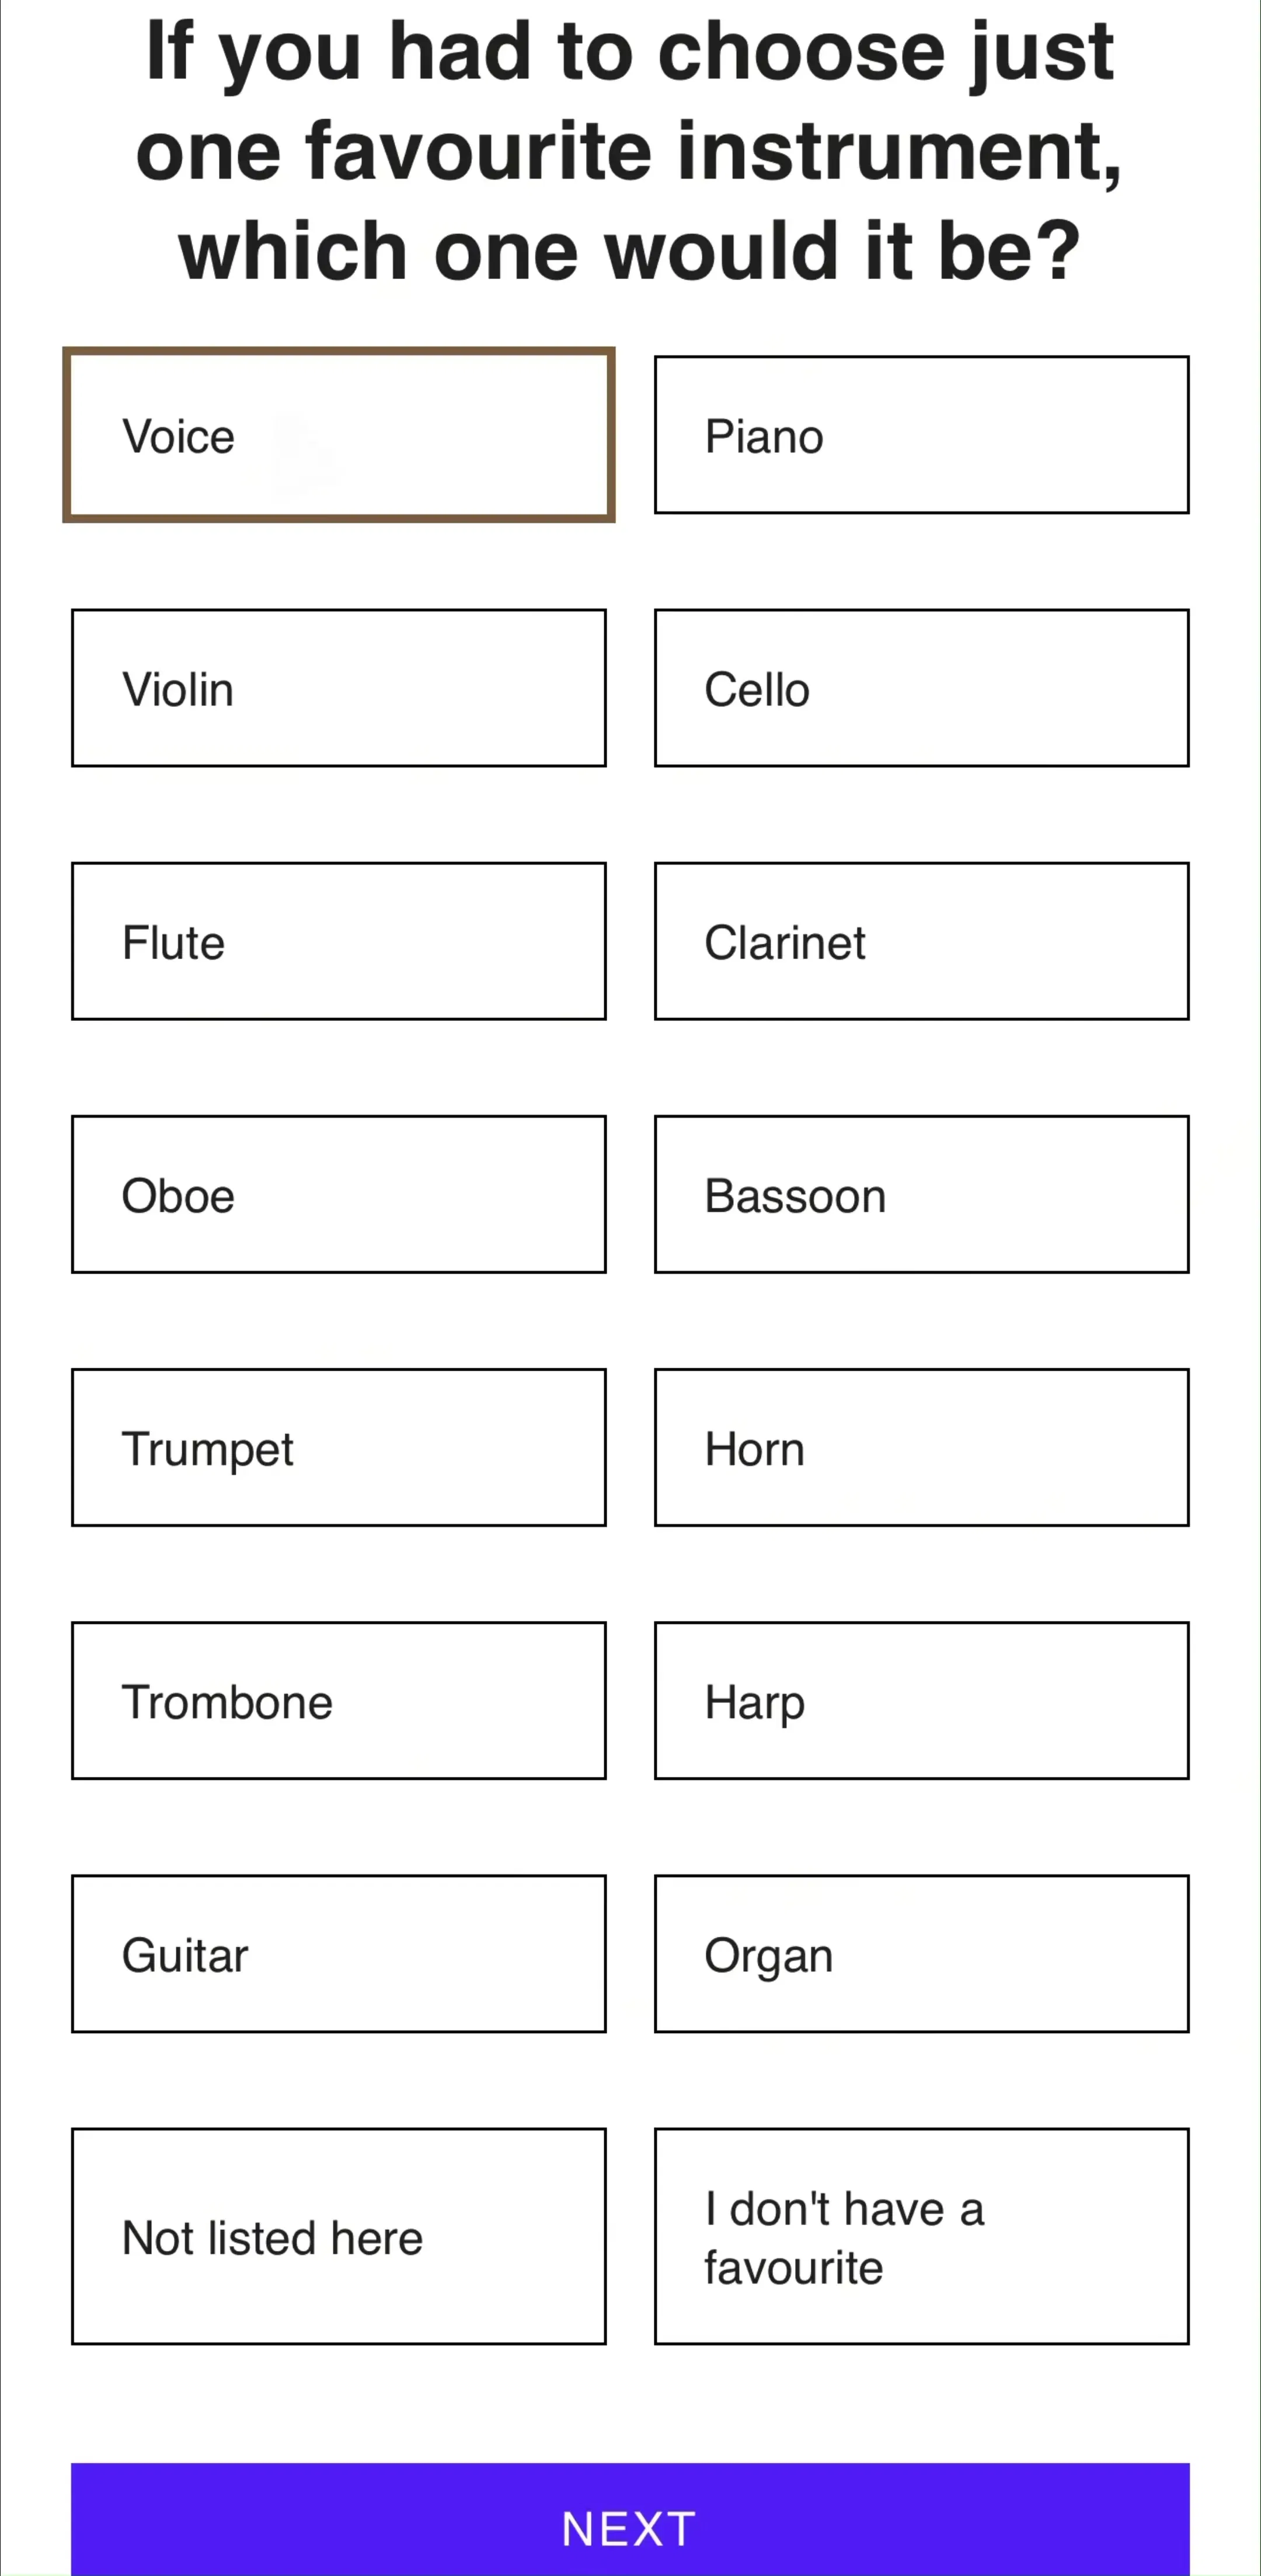
Task: Choose Flute as your favourite
Action: click(x=338, y=941)
